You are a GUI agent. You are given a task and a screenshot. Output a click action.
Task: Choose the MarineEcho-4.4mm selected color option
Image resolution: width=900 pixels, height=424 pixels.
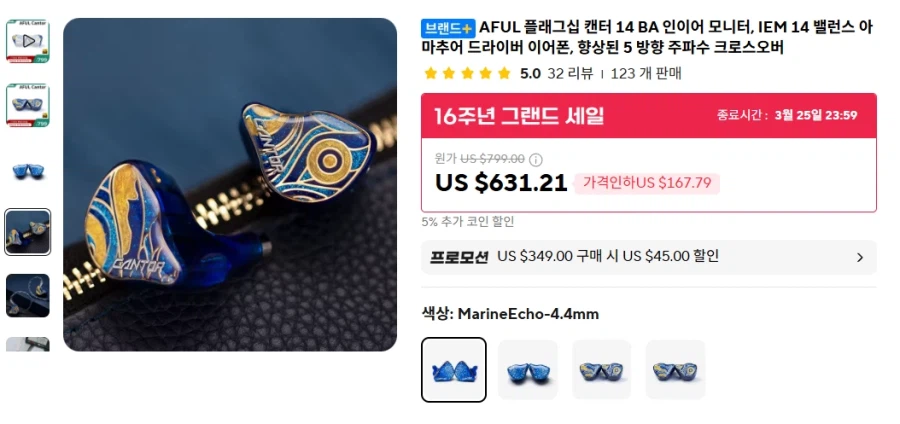[x=453, y=369]
